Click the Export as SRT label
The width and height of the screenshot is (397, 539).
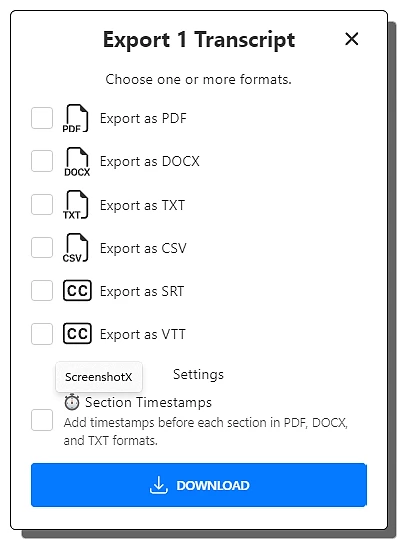click(142, 292)
